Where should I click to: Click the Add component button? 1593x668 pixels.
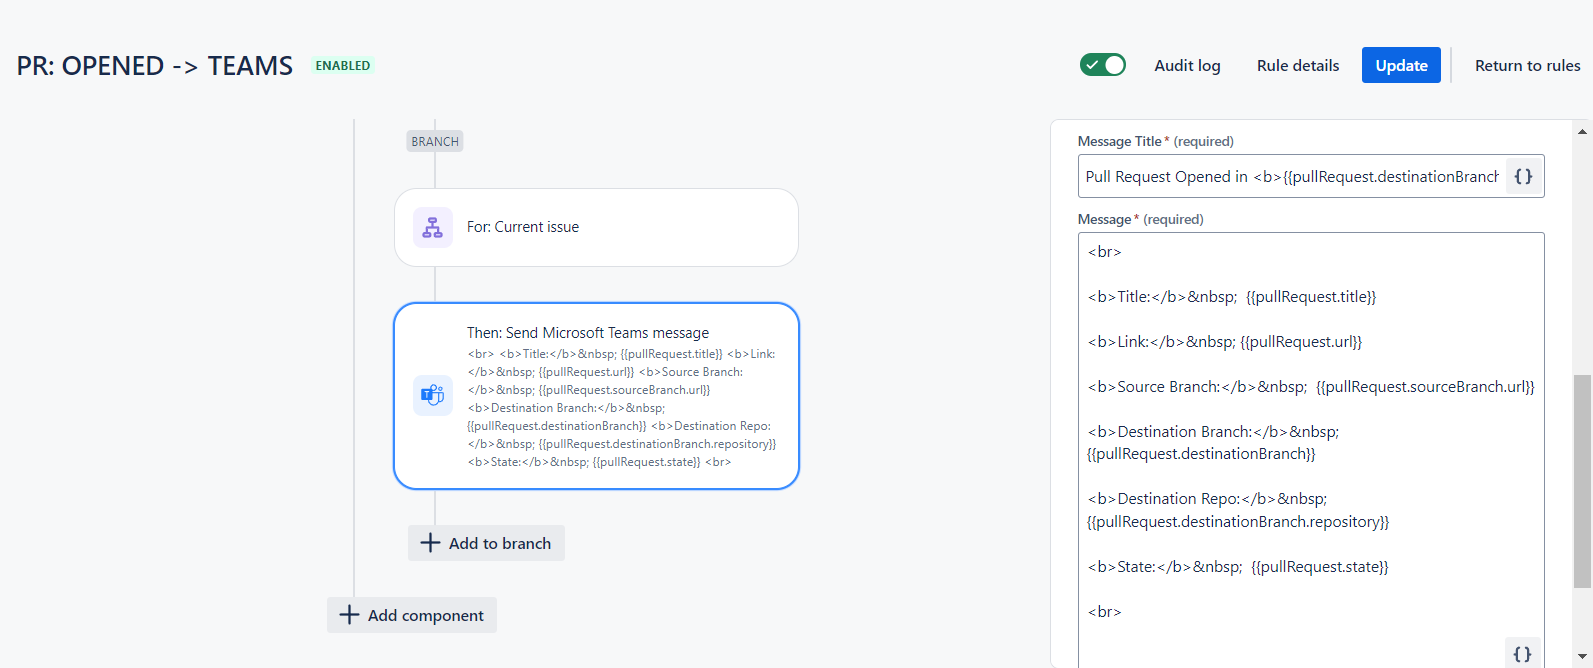tap(412, 615)
